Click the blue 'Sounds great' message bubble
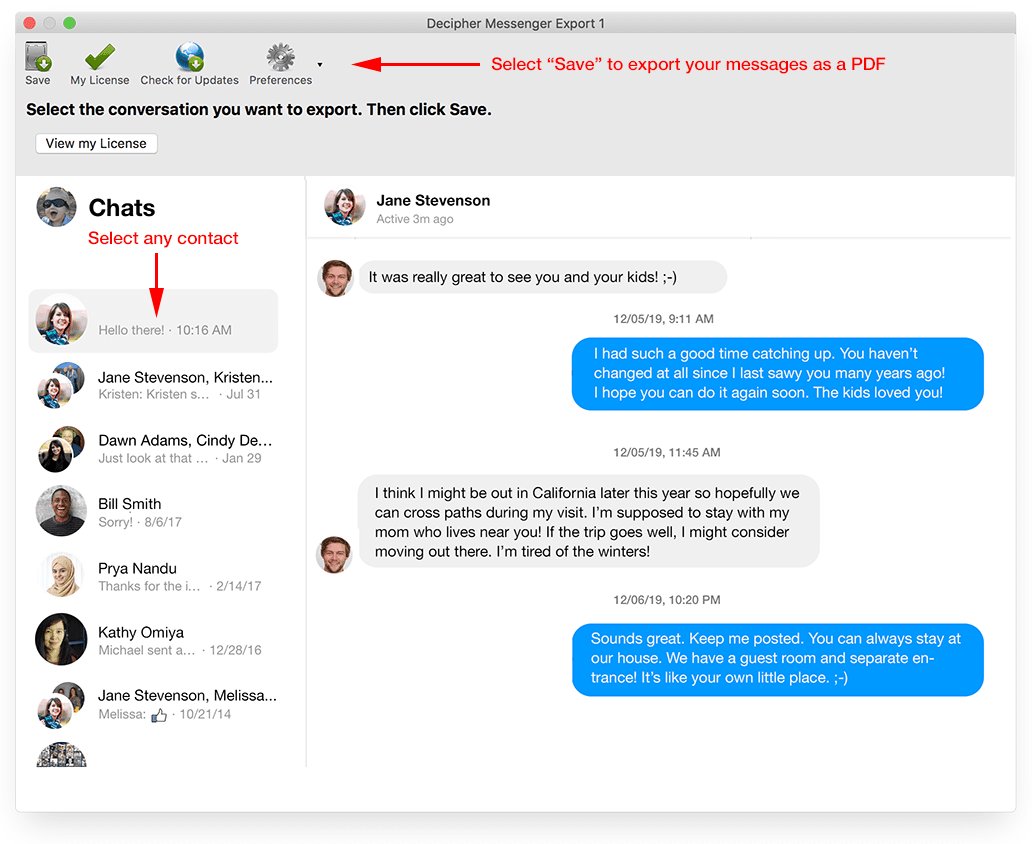The width and height of the screenshot is (1032, 844). [777, 659]
